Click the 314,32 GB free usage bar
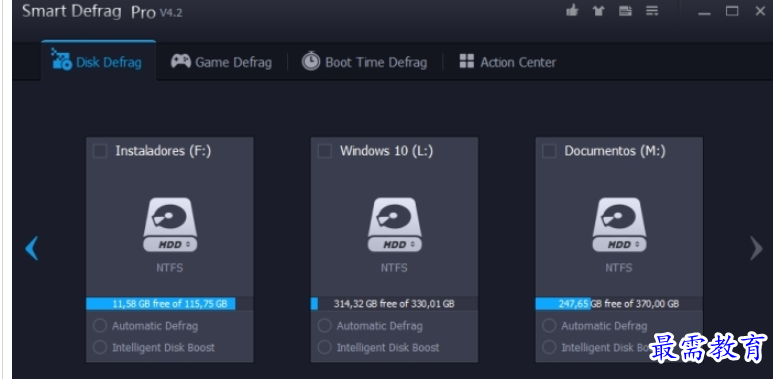 [x=394, y=304]
